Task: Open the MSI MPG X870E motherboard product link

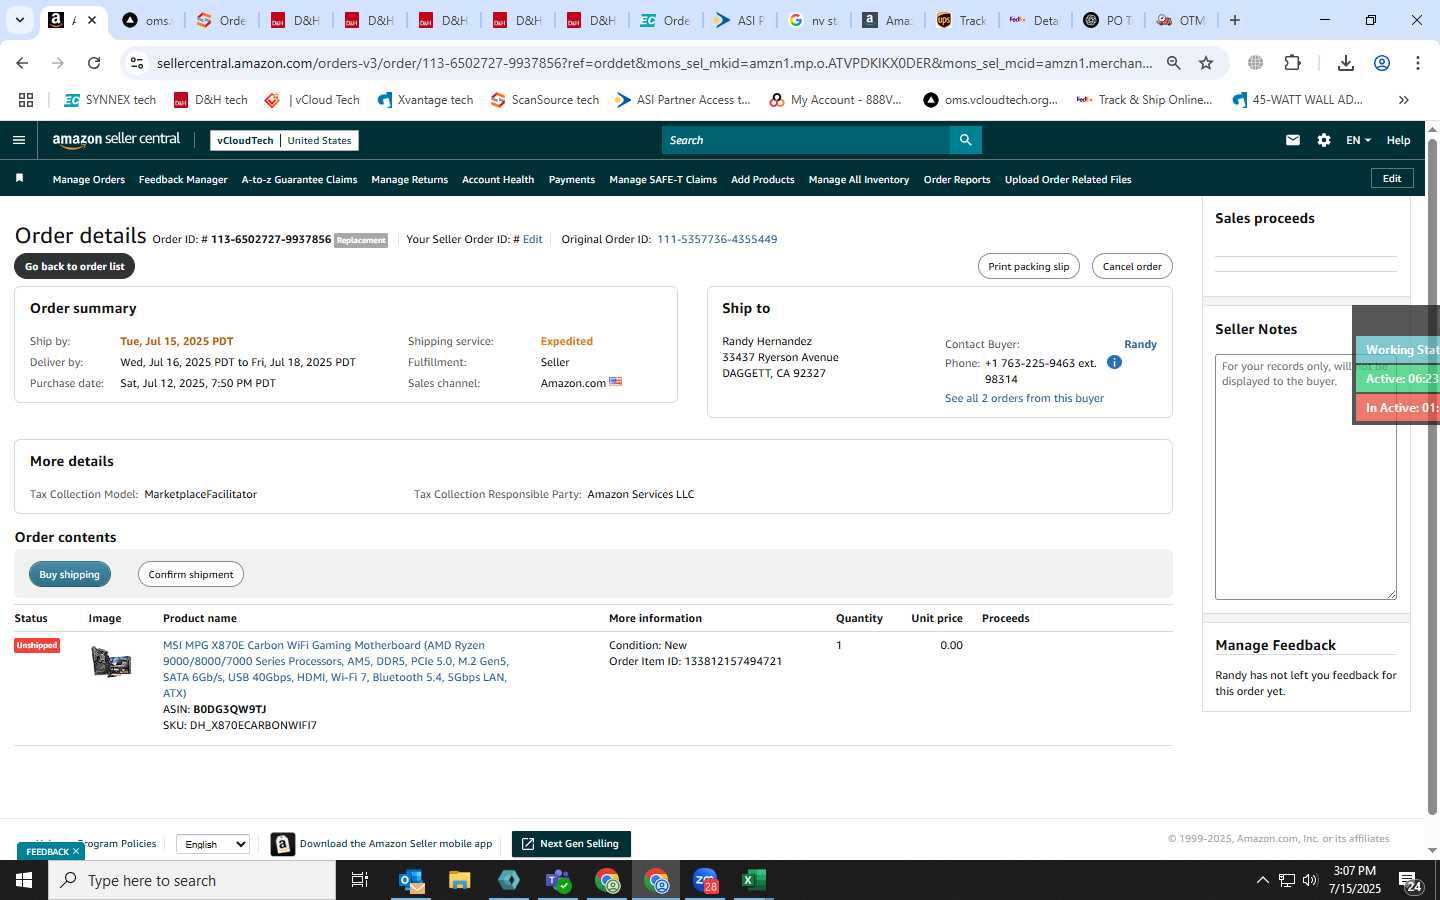Action: pos(336,669)
